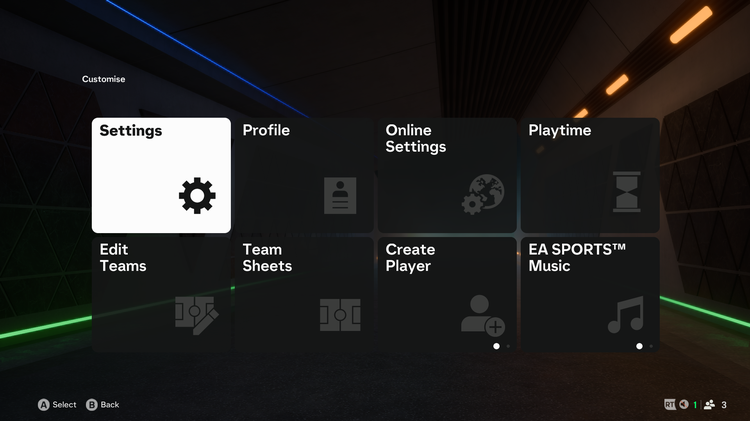Click the add-person Create Player icon

point(483,315)
